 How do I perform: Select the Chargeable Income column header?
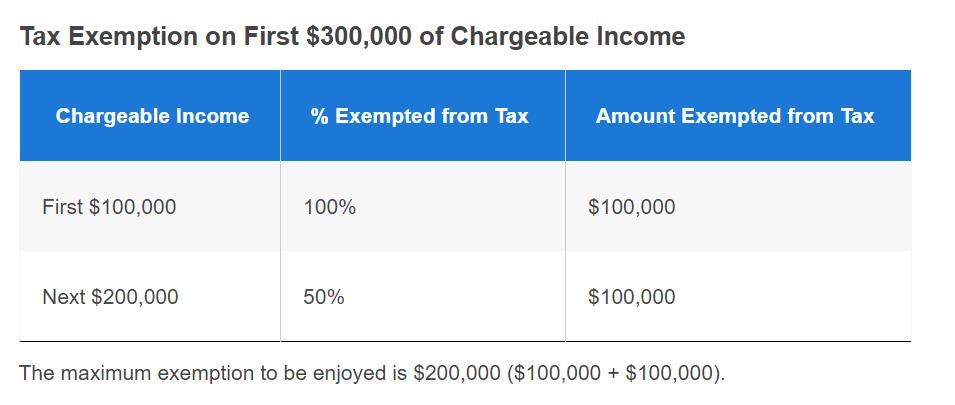click(x=152, y=116)
